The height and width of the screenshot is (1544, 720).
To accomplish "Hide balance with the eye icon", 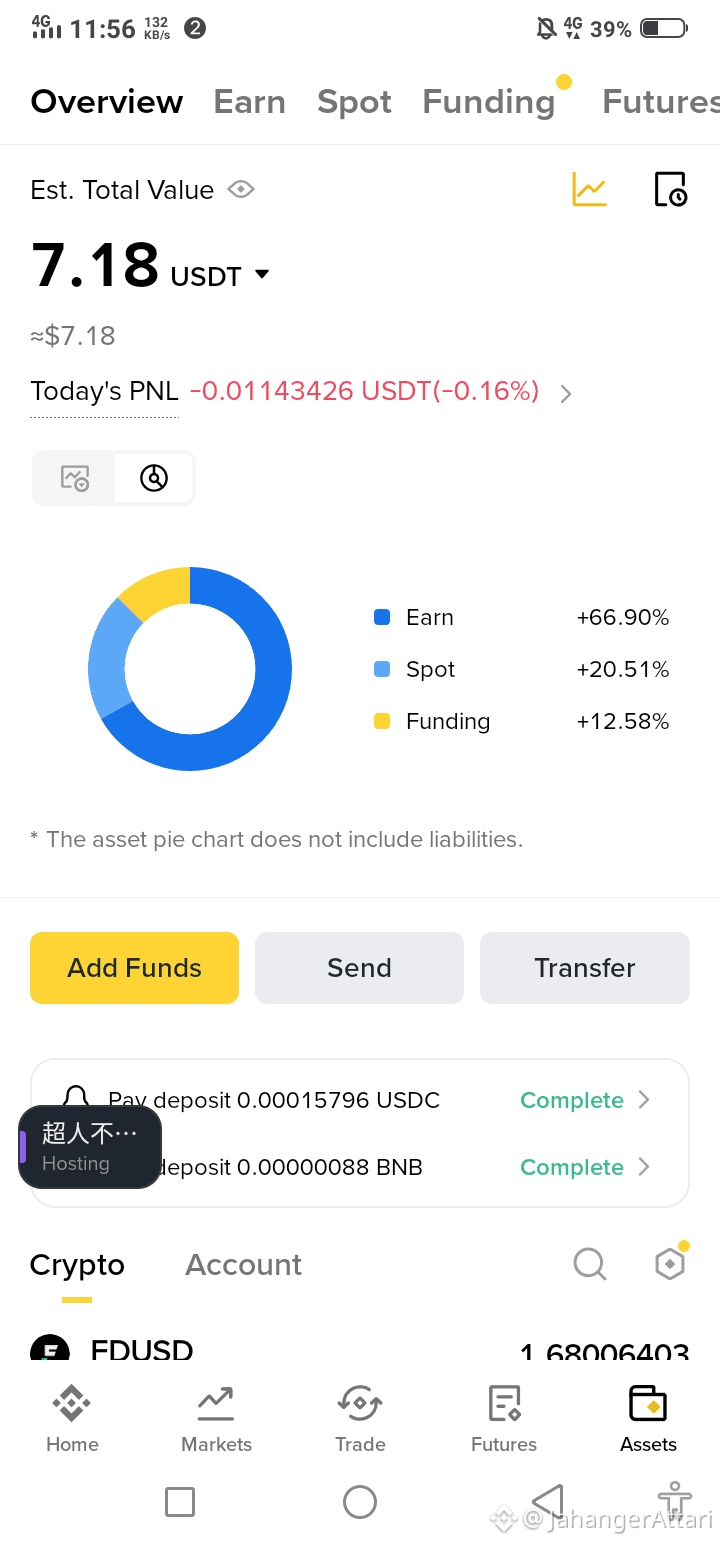I will coord(241,189).
